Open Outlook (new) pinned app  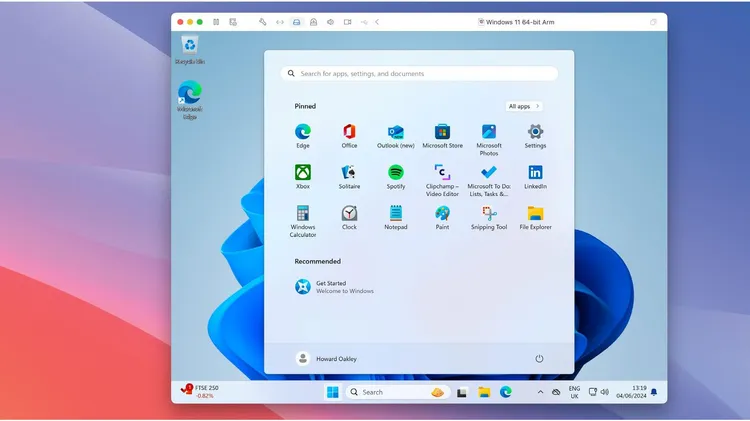point(396,136)
